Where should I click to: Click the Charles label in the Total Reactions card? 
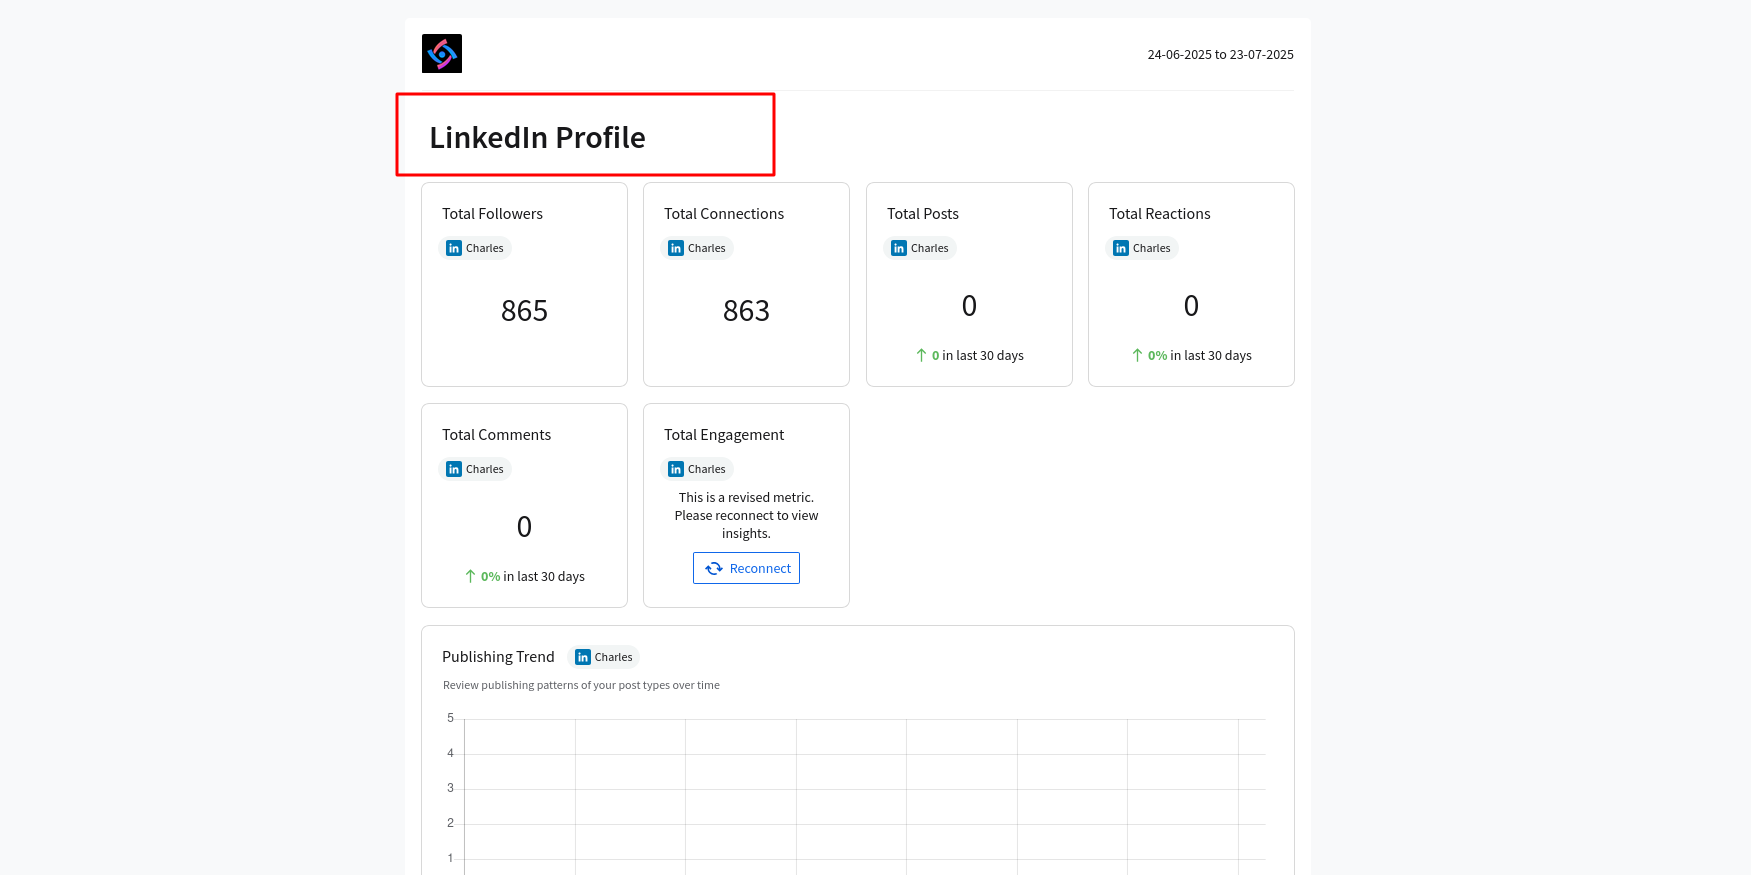[x=1152, y=248]
